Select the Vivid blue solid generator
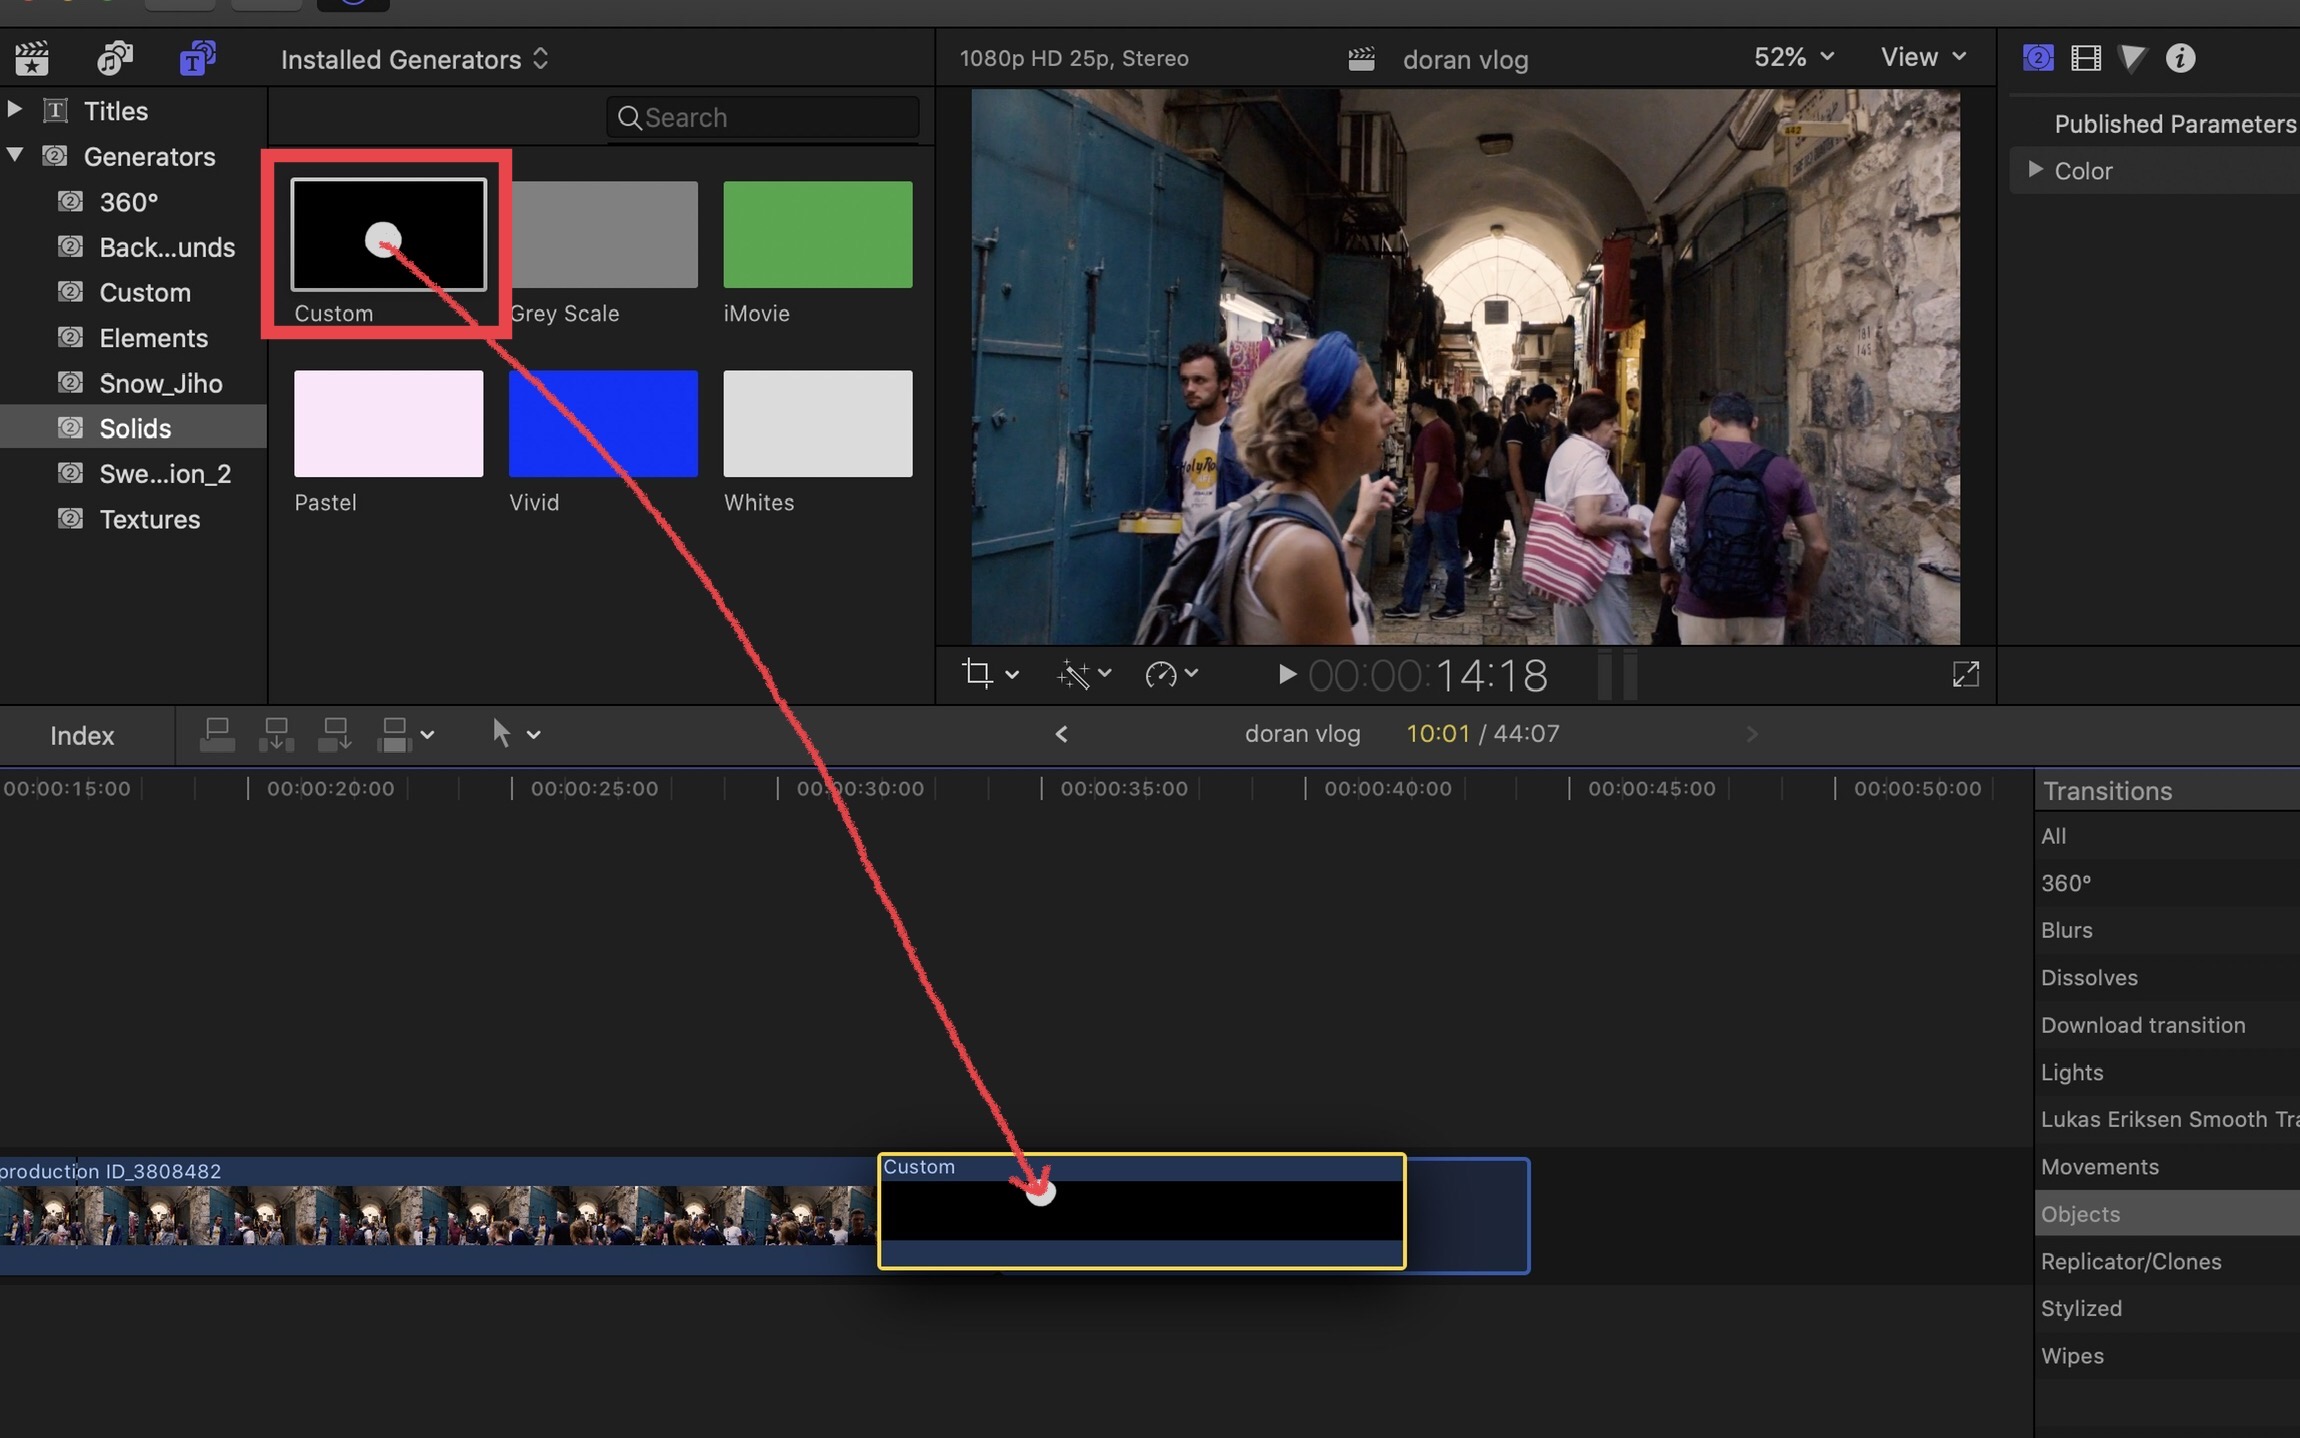The height and width of the screenshot is (1438, 2300). [x=603, y=424]
